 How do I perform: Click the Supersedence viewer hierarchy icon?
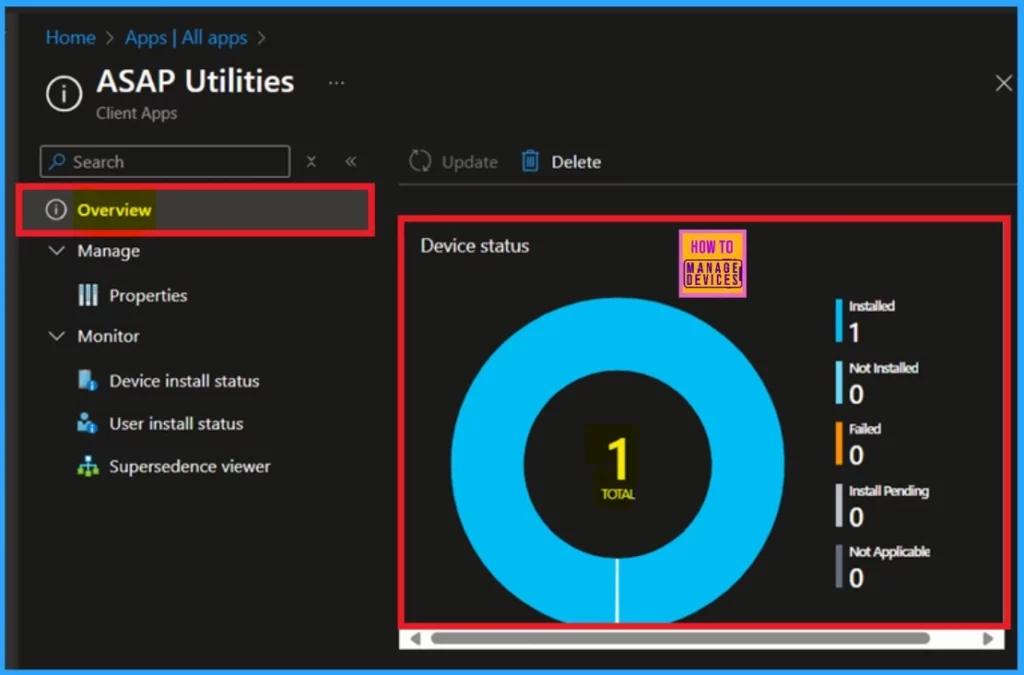[x=88, y=466]
